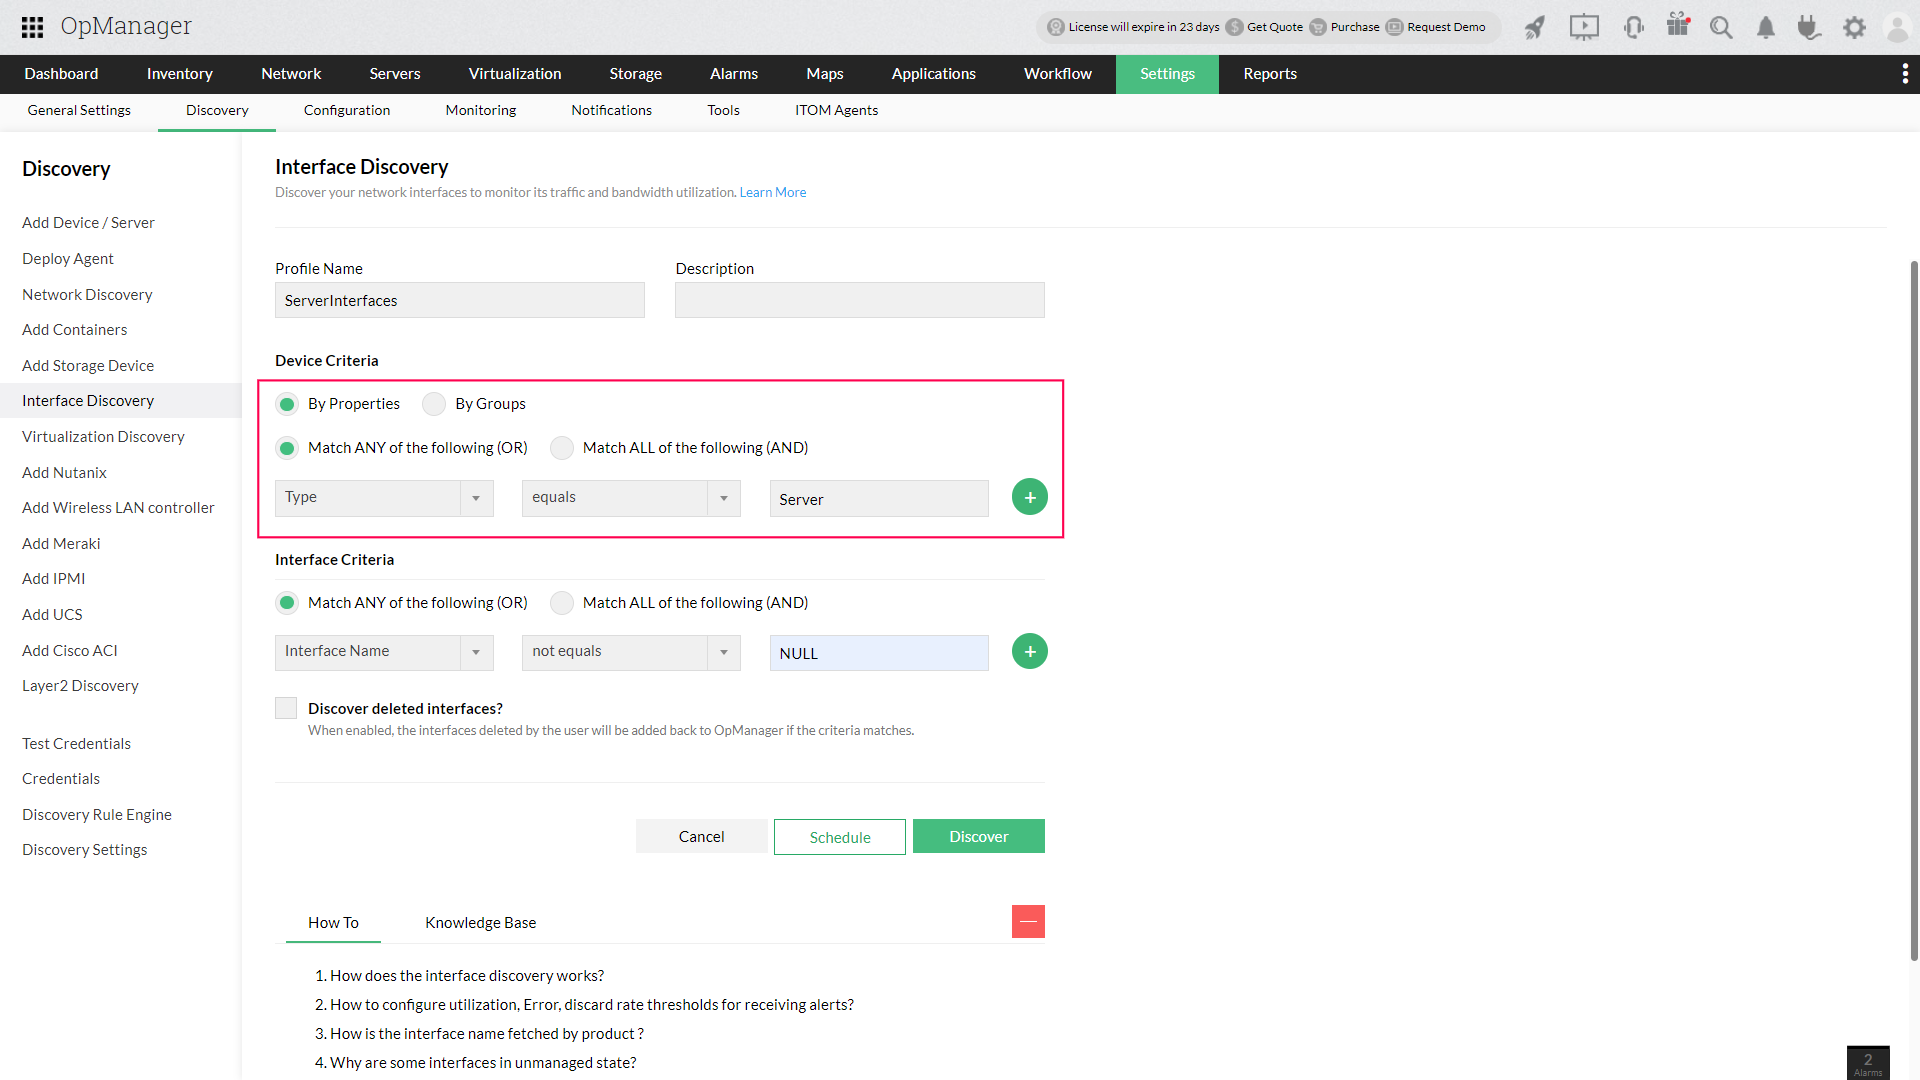Add device criteria row with plus button

[1029, 497]
